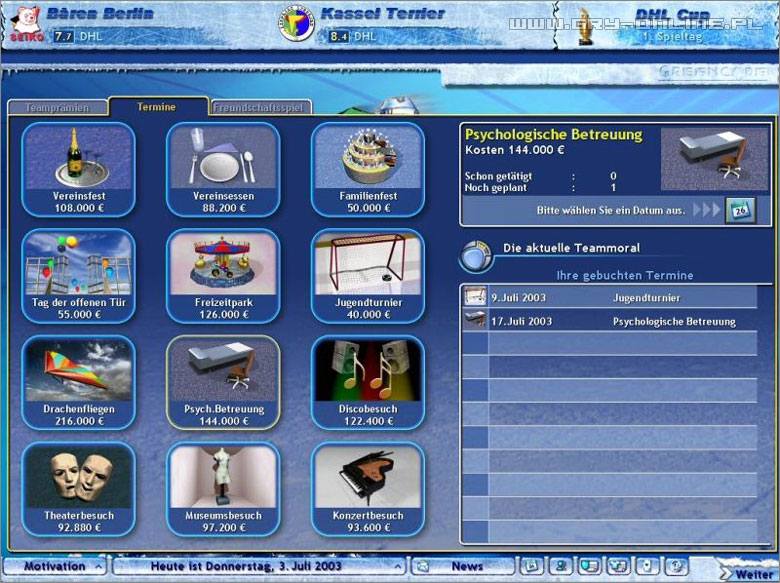Select the Jugendturnier hockey goal event
The height and width of the screenshot is (583, 780).
coord(368,276)
